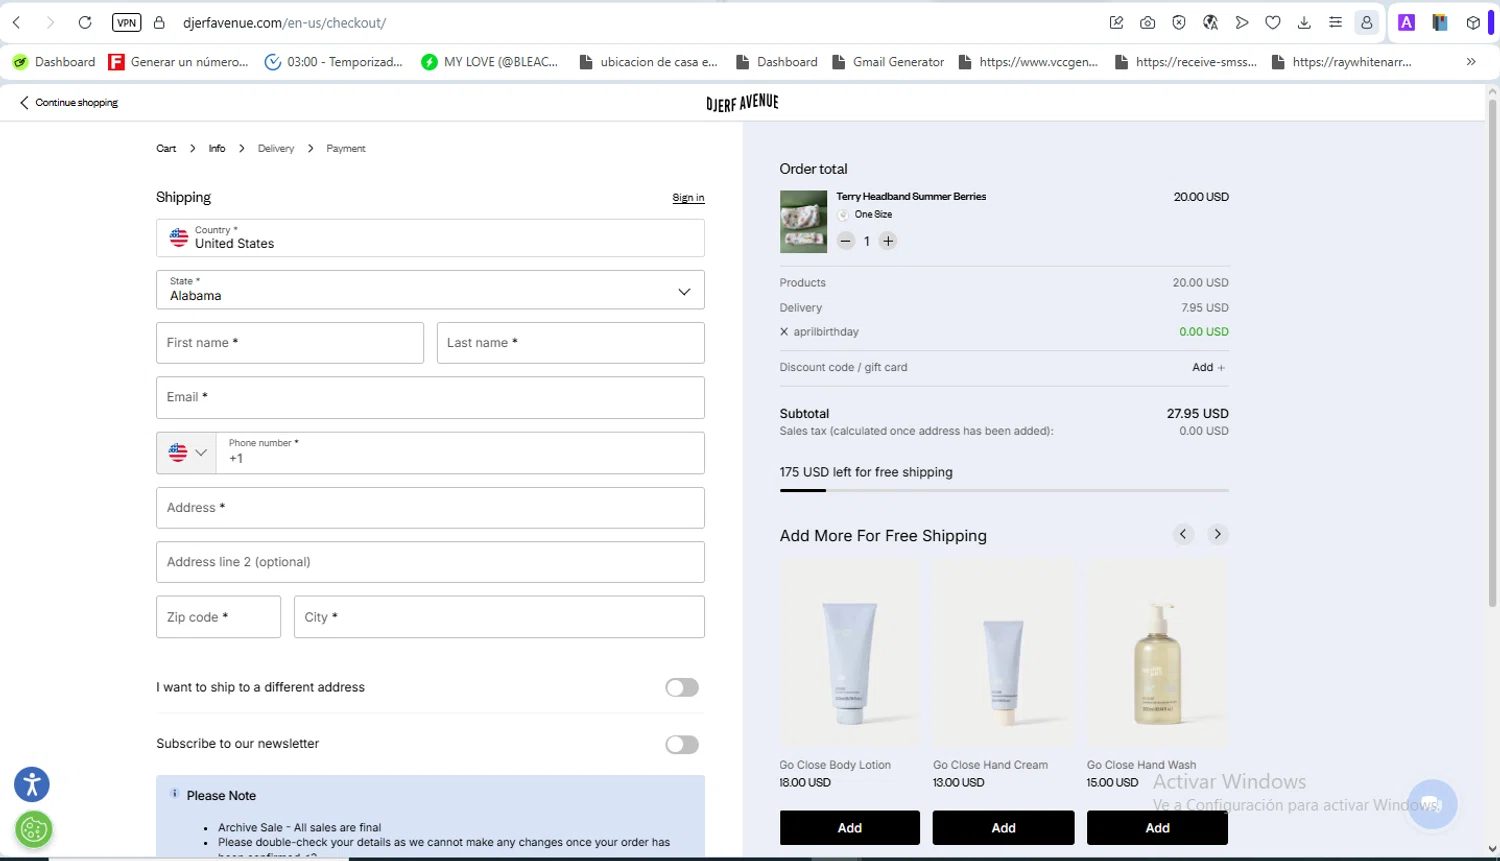
Task: Open Go Close Body Lotion product image
Action: pyautogui.click(x=849, y=653)
